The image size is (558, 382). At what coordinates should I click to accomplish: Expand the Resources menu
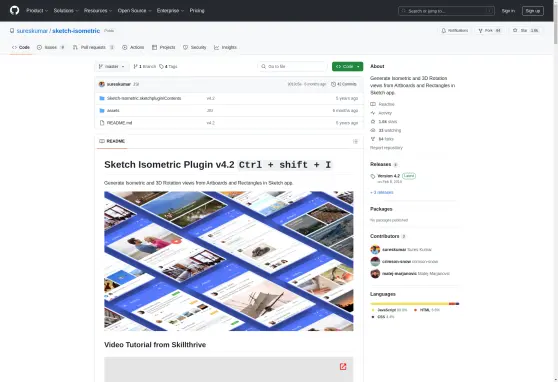coord(98,11)
